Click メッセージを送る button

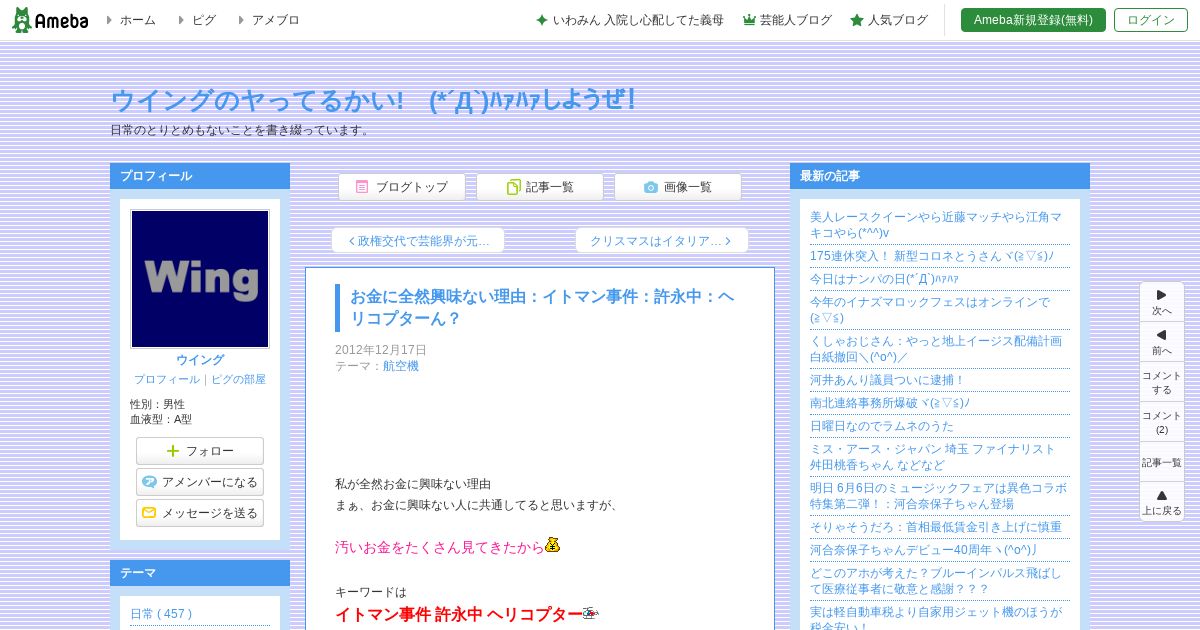[200, 513]
